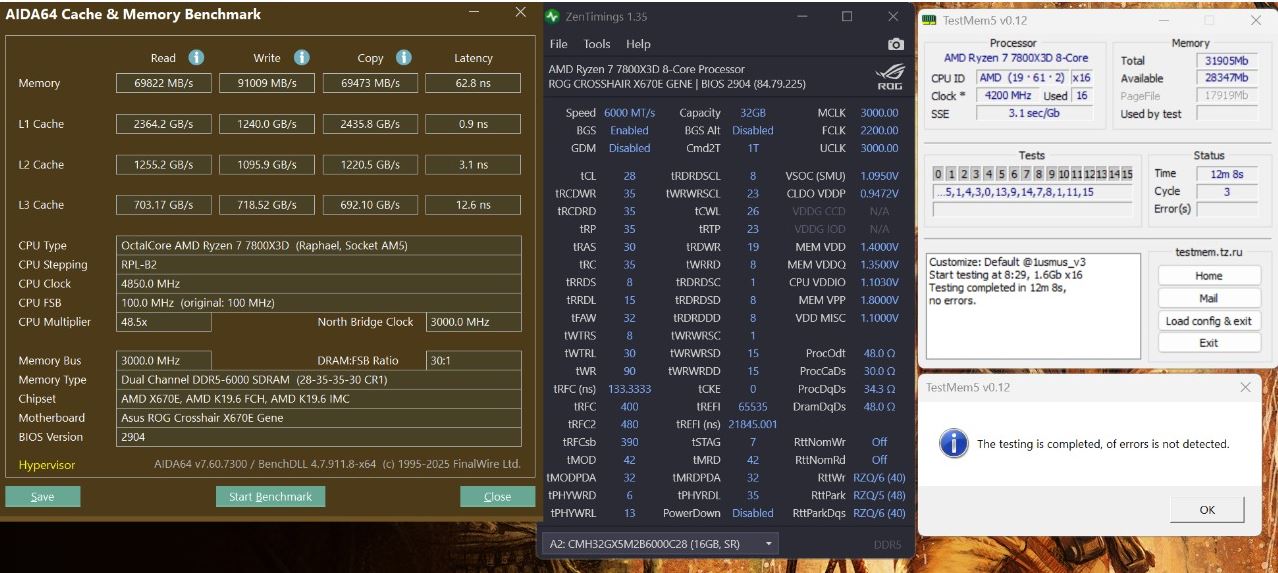Click the Close button in AIDA64

497,497
